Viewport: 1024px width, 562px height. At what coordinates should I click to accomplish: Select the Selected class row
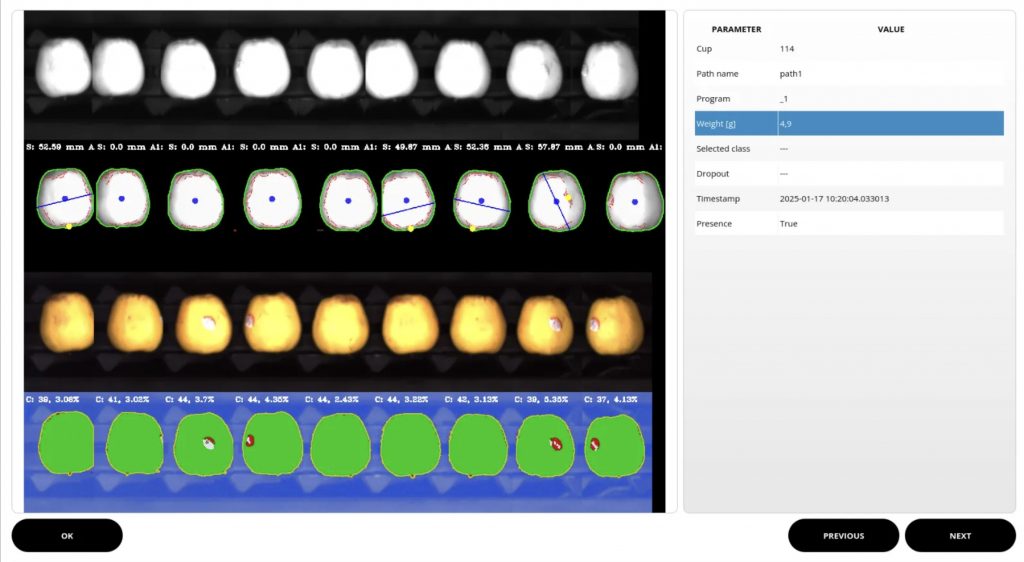(x=849, y=148)
